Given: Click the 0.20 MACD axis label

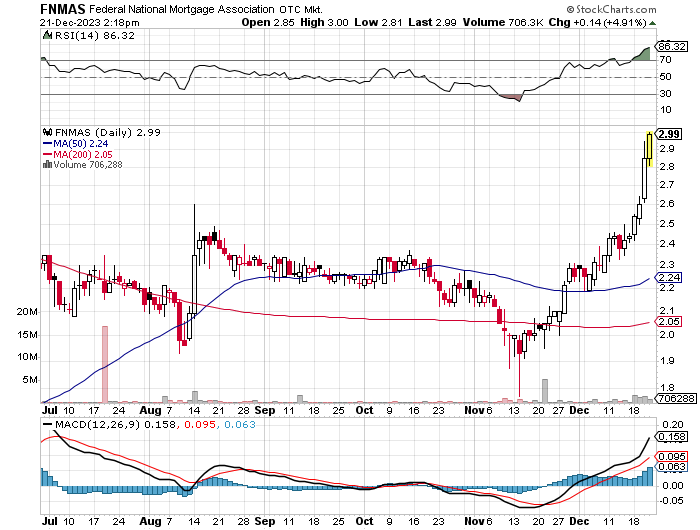Looking at the screenshot, I should click(x=673, y=425).
